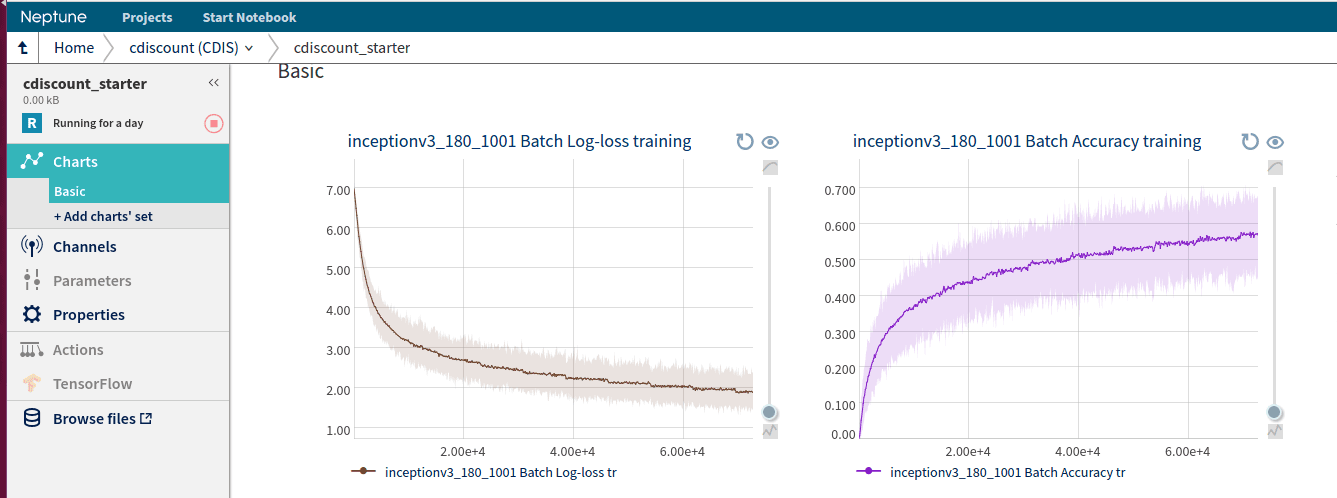Click the jagged line icon below Accuracy slider
This screenshot has height=498, width=1337.
tap(1274, 431)
